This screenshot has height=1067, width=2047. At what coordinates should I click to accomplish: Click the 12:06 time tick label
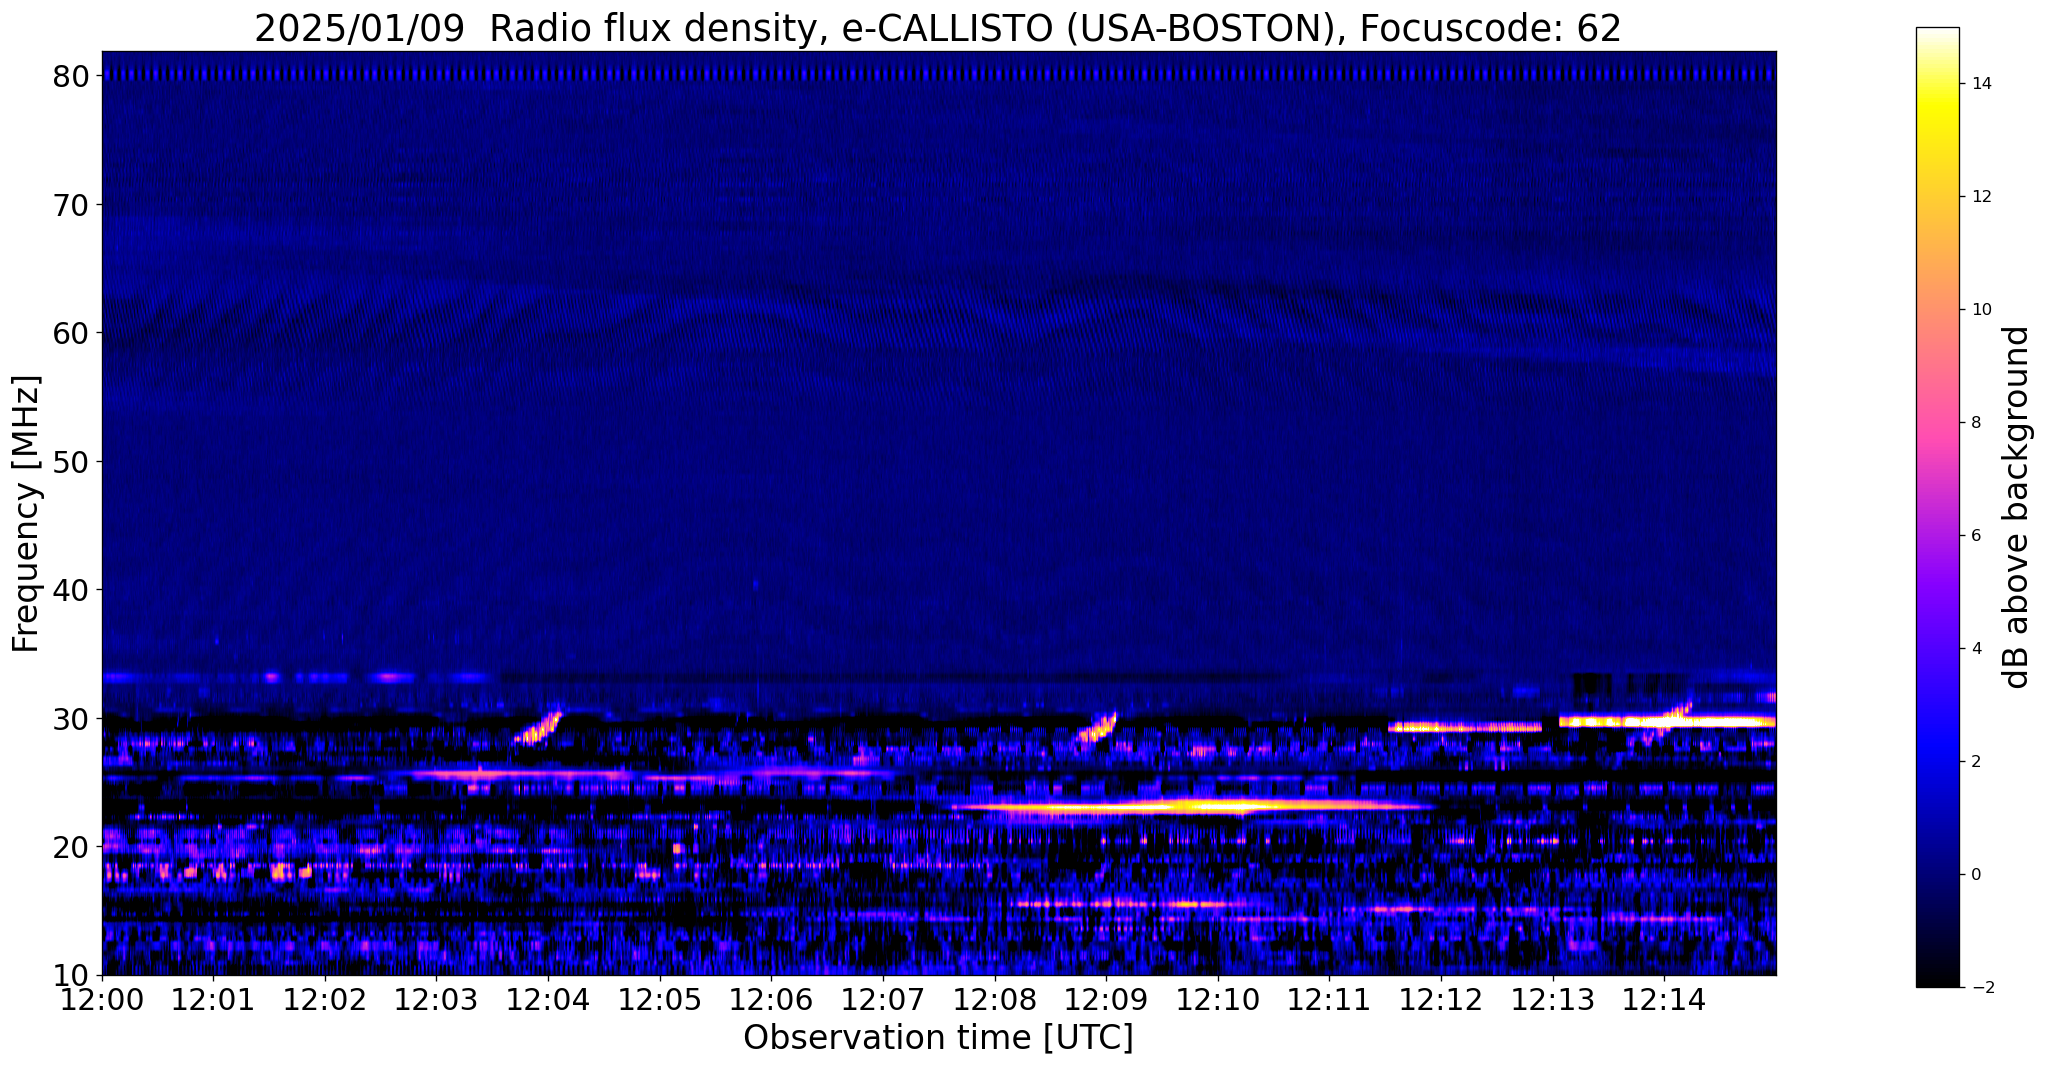pos(771,999)
